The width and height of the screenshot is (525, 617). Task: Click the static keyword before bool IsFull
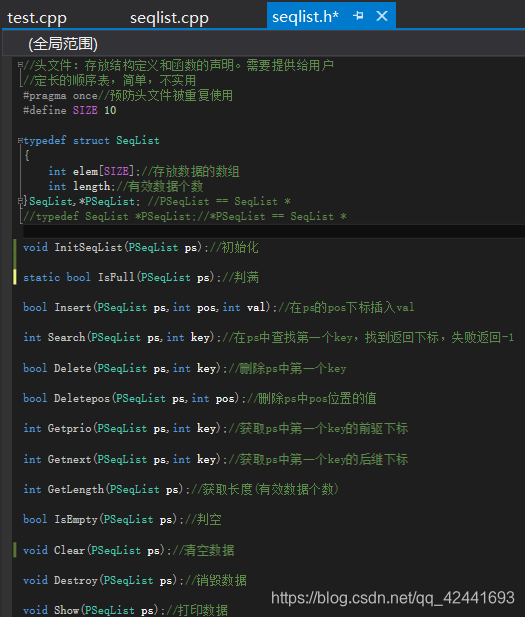[41, 277]
